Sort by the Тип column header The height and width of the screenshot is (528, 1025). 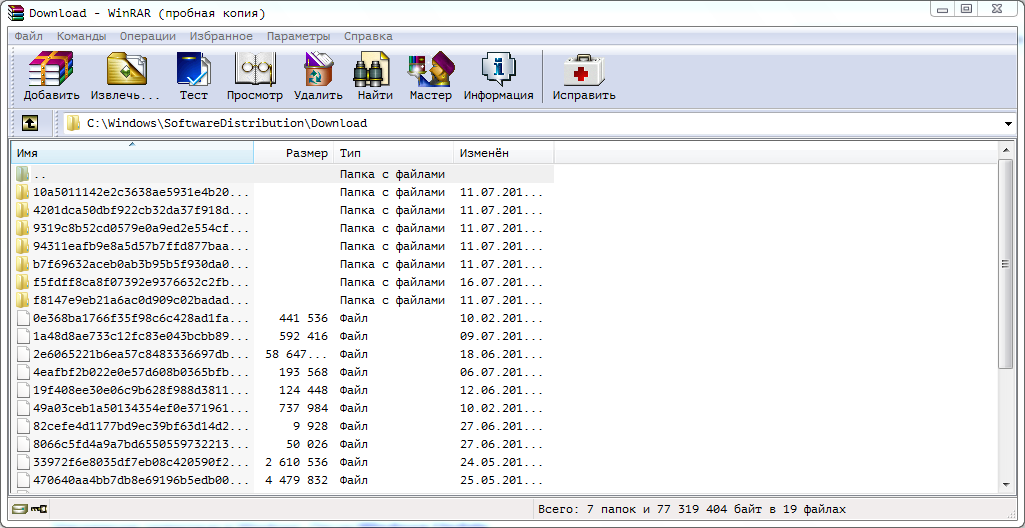pos(393,153)
